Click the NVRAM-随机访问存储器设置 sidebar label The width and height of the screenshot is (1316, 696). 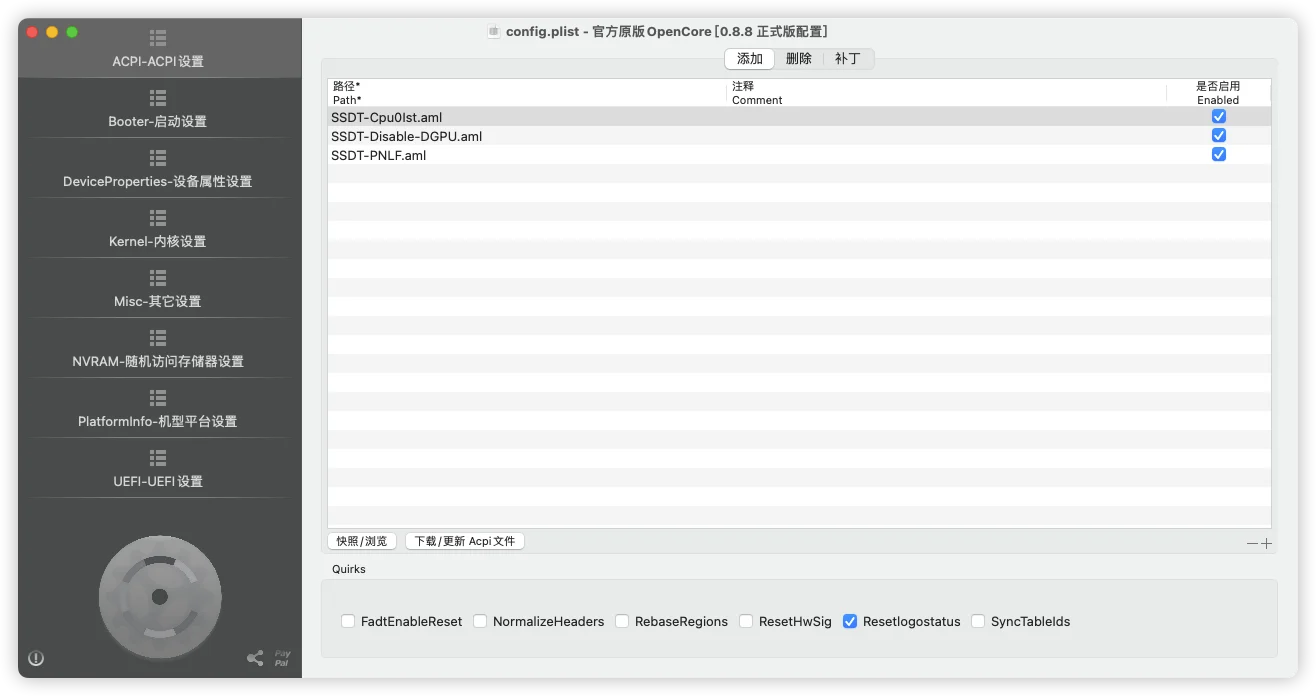point(158,361)
